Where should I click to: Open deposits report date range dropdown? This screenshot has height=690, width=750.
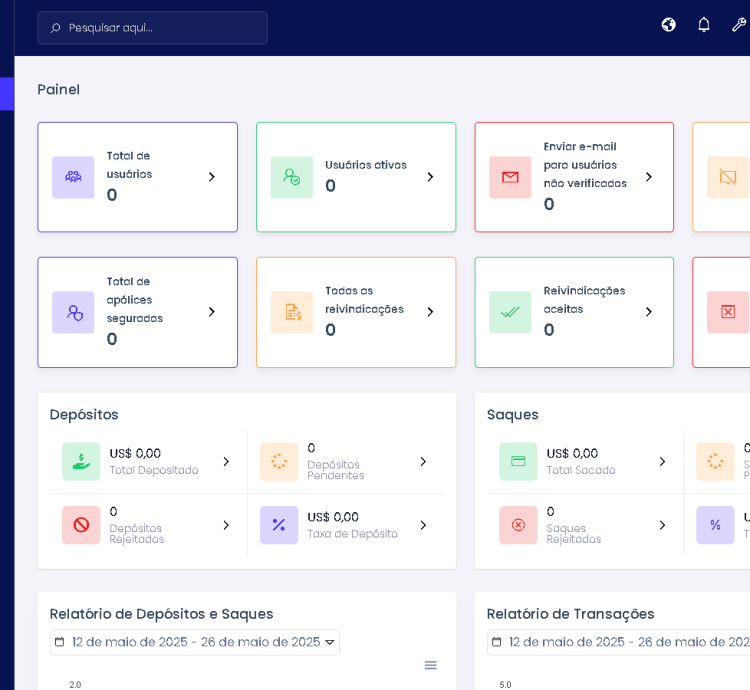click(195, 642)
